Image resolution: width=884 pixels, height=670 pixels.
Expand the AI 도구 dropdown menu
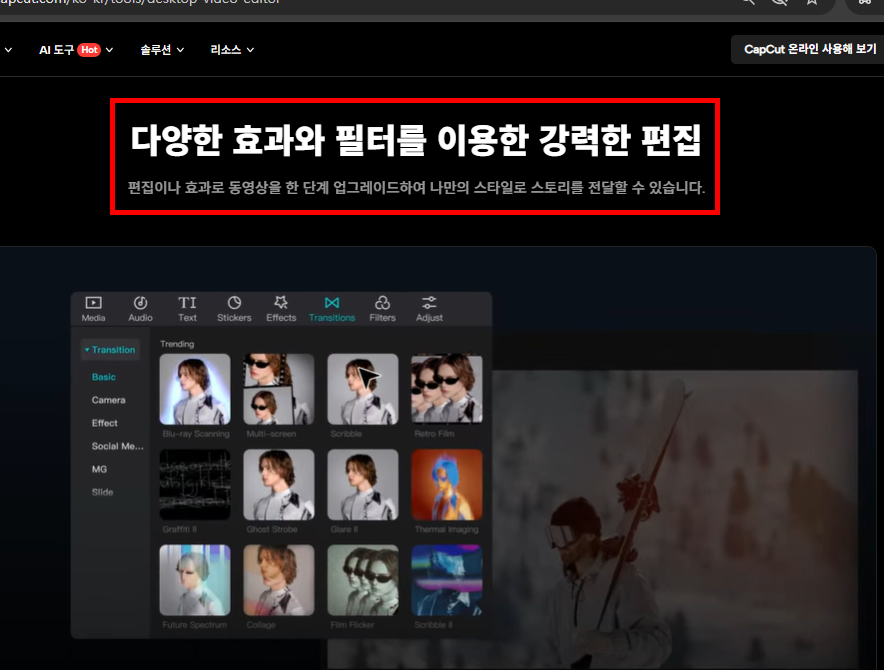pyautogui.click(x=75, y=49)
